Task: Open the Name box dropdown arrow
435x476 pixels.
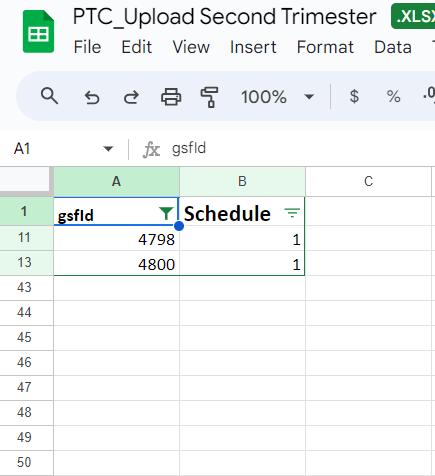Action: pos(108,149)
